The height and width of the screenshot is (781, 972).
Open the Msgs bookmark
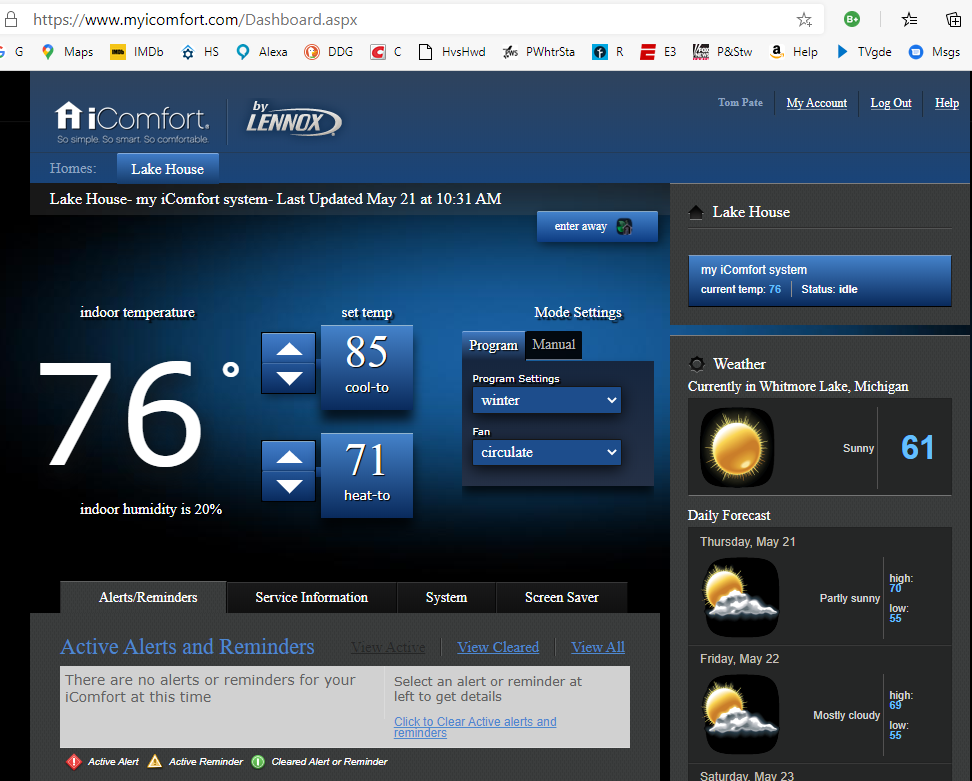[934, 52]
